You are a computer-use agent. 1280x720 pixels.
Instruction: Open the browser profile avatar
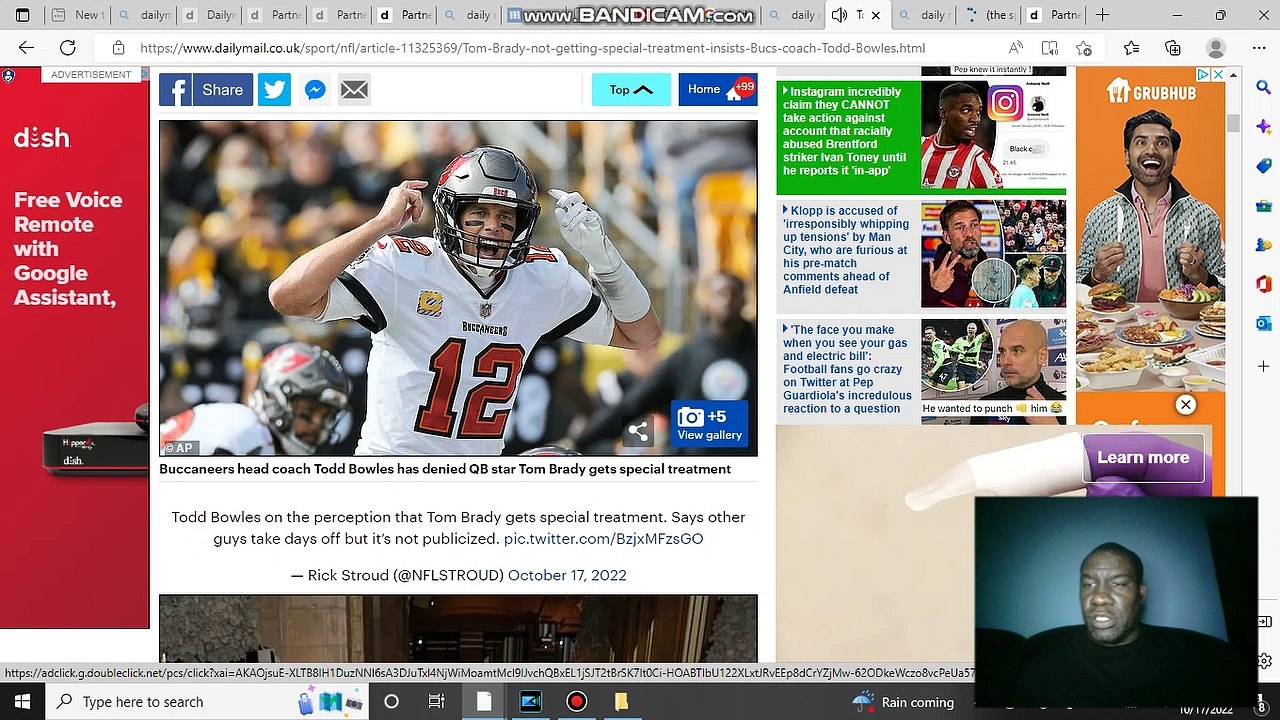tap(1216, 48)
